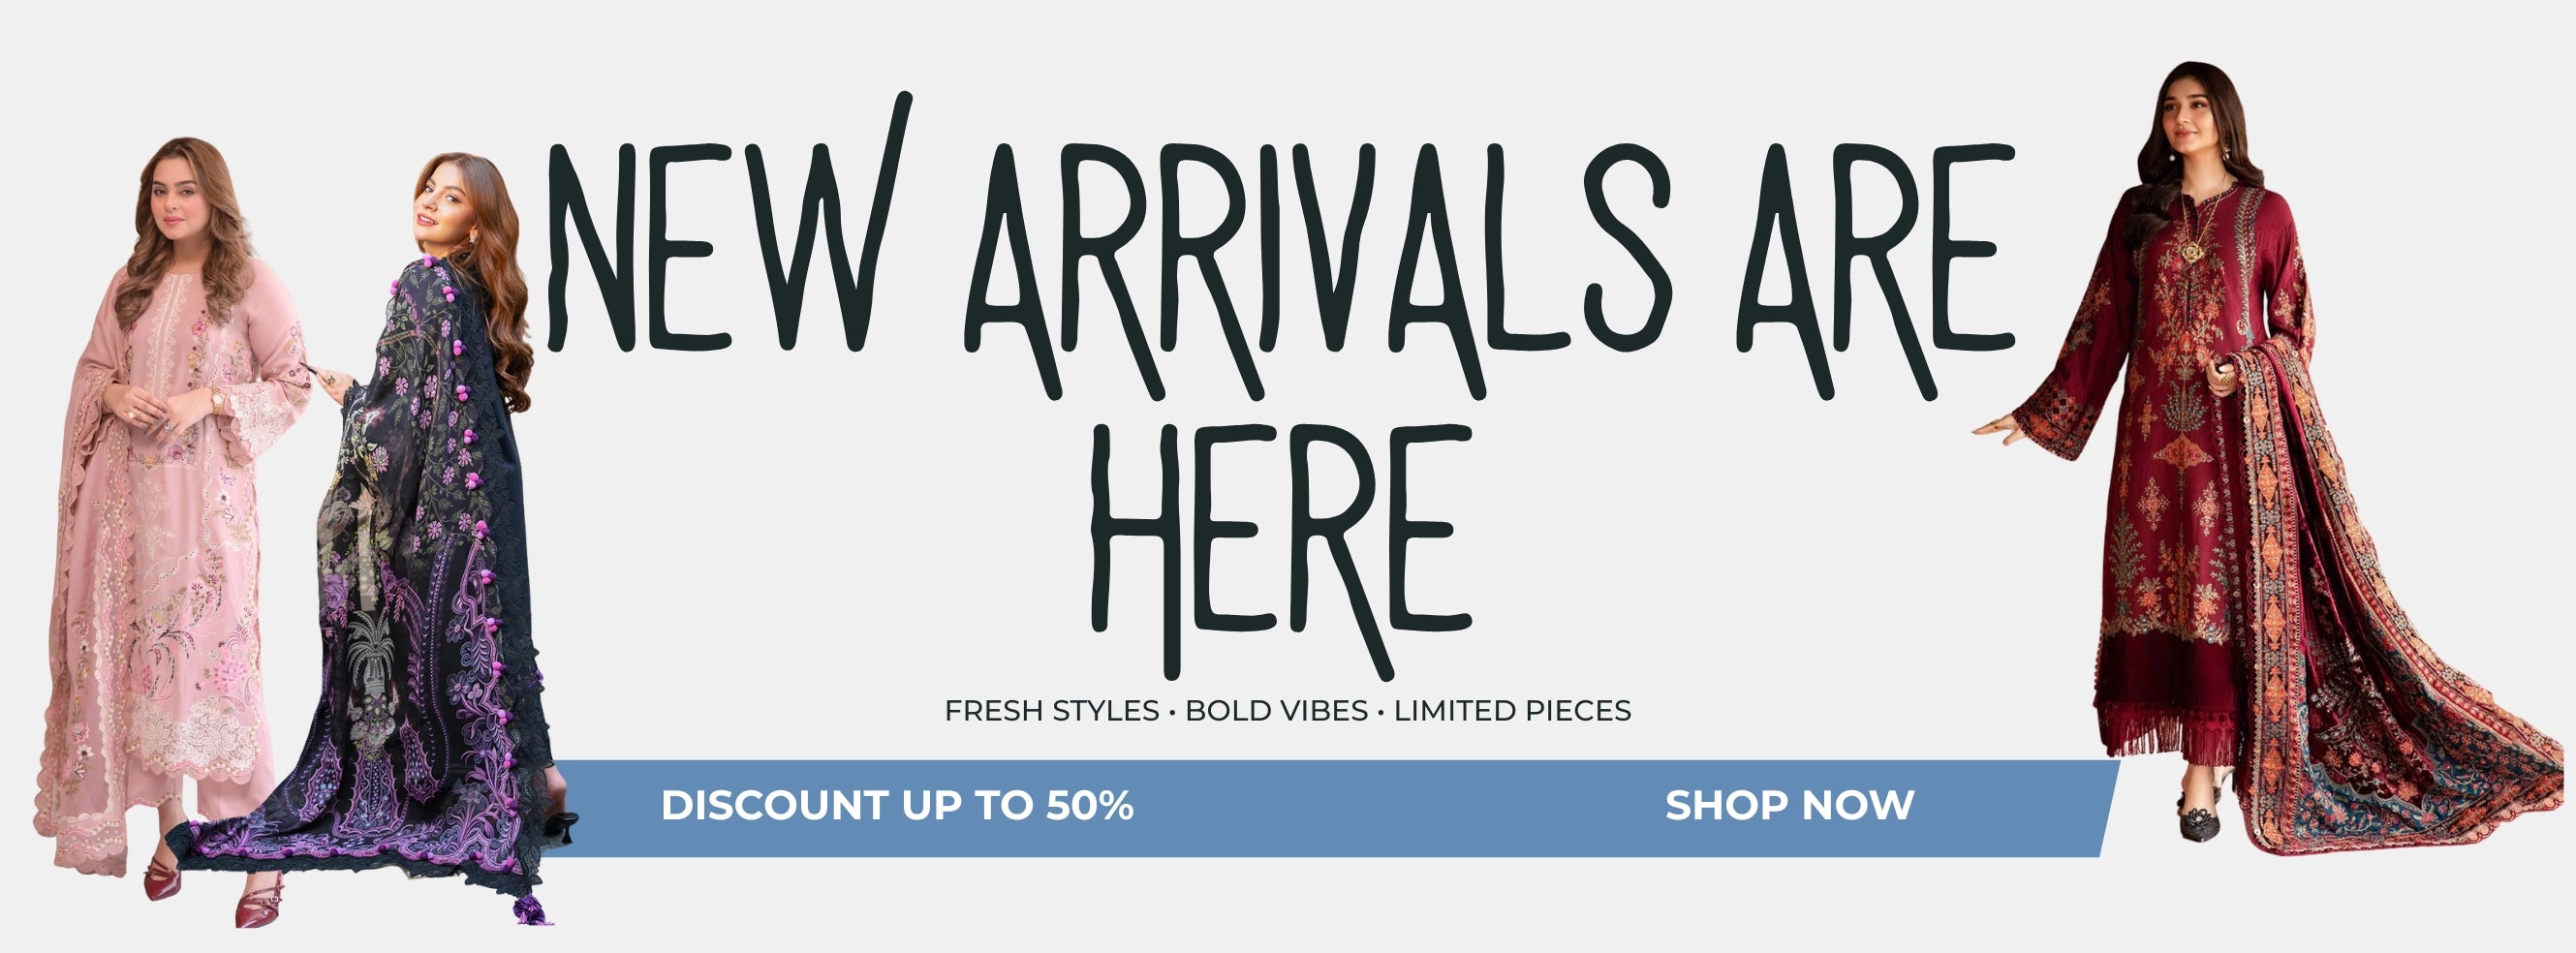Viewport: 2576px width, 953px height.
Task: Click the word ARRIVALS in the headline
Action: coord(1318,270)
